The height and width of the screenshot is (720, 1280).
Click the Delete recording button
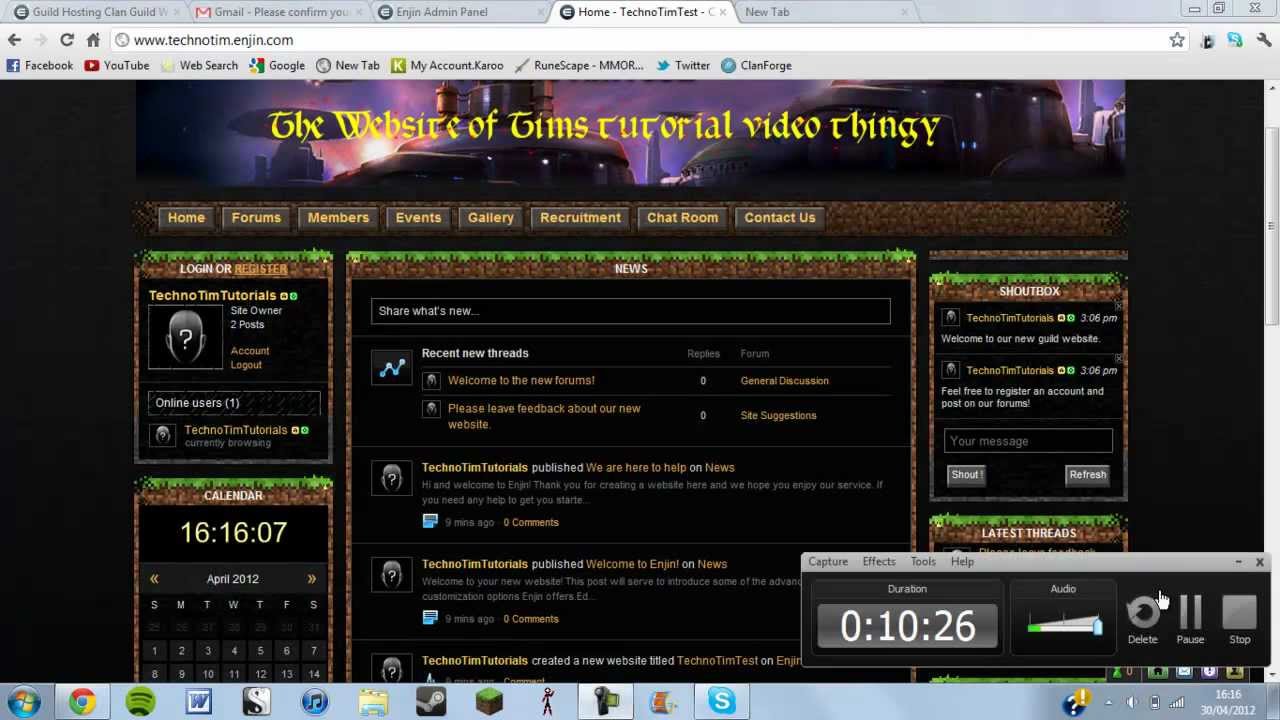point(1143,619)
